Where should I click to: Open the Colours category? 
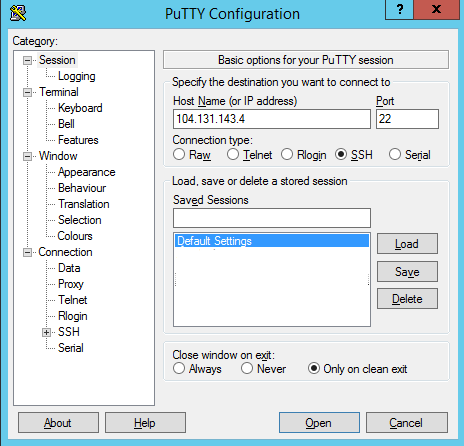pyautogui.click(x=75, y=236)
